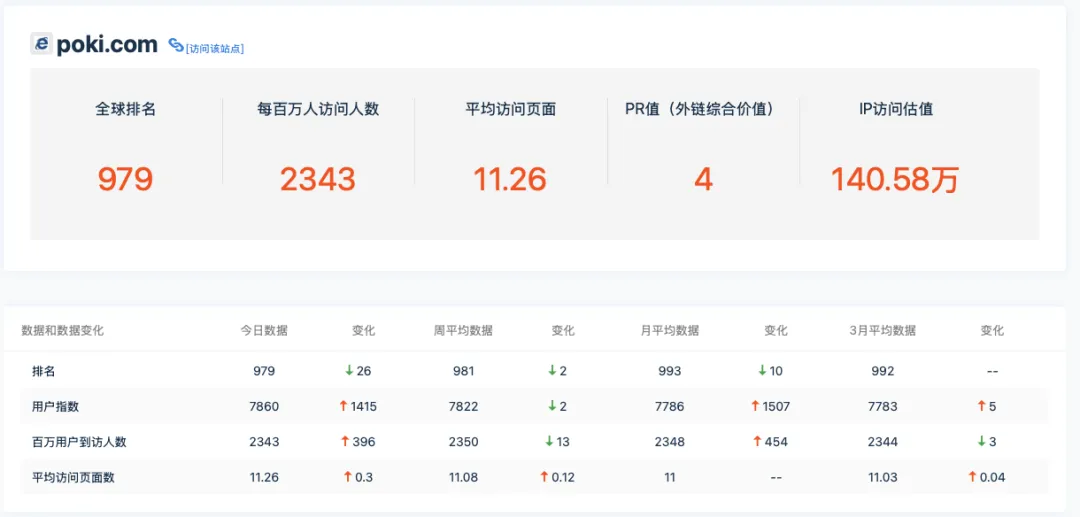The image size is (1080, 517).
Task: Click the large 11.26 pages value
Action: click(x=510, y=180)
